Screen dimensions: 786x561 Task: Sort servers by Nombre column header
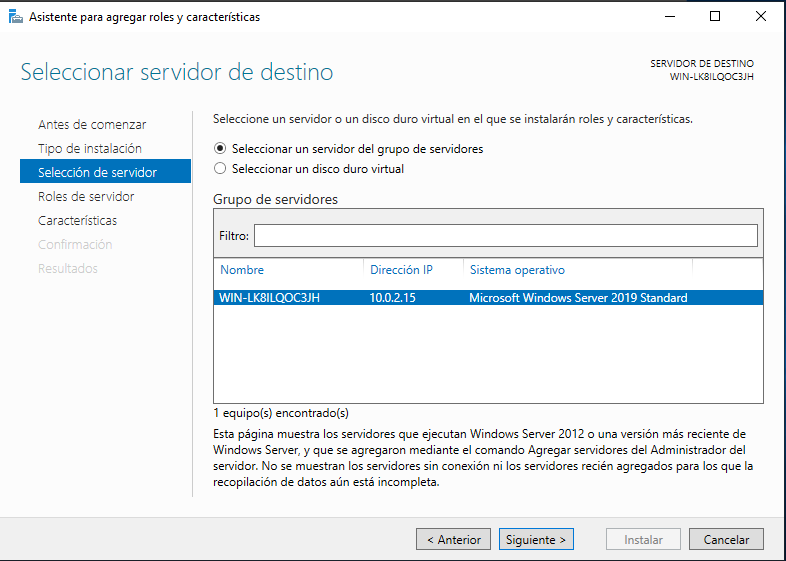coord(242,270)
